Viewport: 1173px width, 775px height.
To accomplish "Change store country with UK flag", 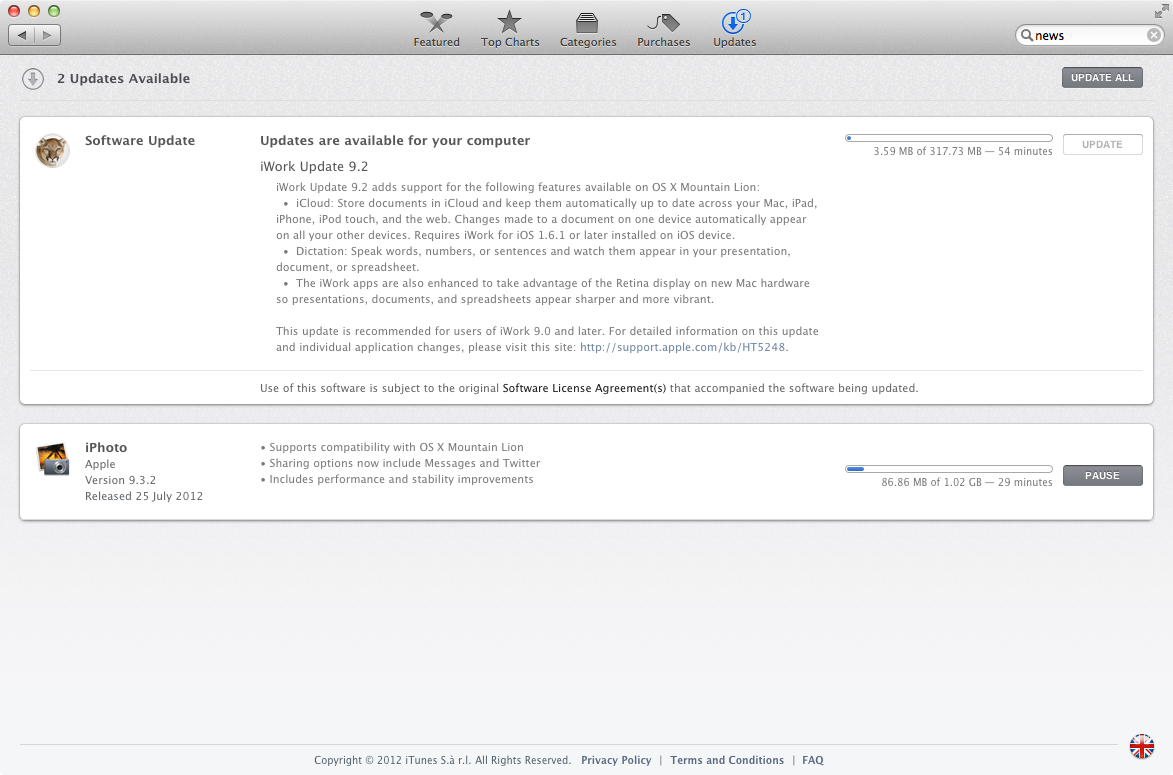I will point(1142,746).
